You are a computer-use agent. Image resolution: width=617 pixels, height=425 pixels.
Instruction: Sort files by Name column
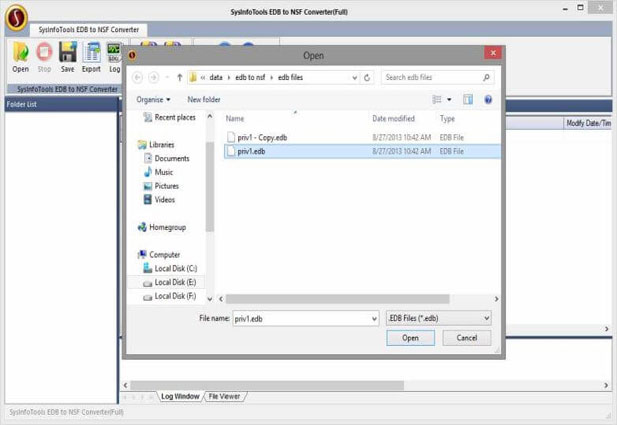[235, 118]
